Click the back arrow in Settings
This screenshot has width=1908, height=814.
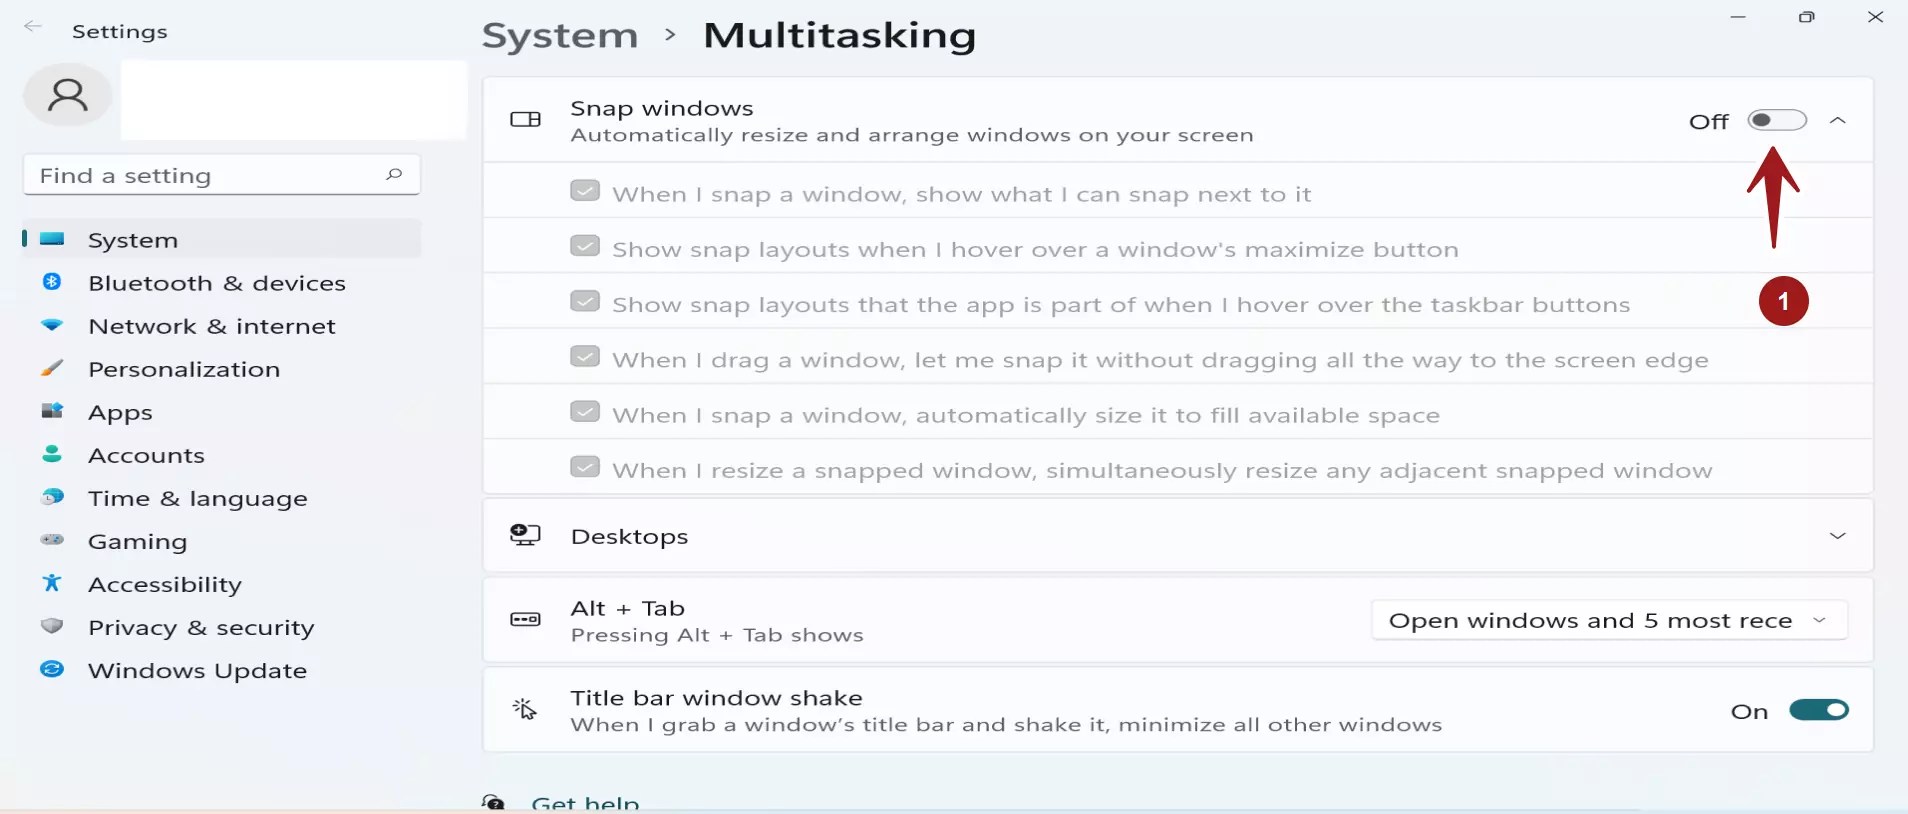tap(33, 27)
